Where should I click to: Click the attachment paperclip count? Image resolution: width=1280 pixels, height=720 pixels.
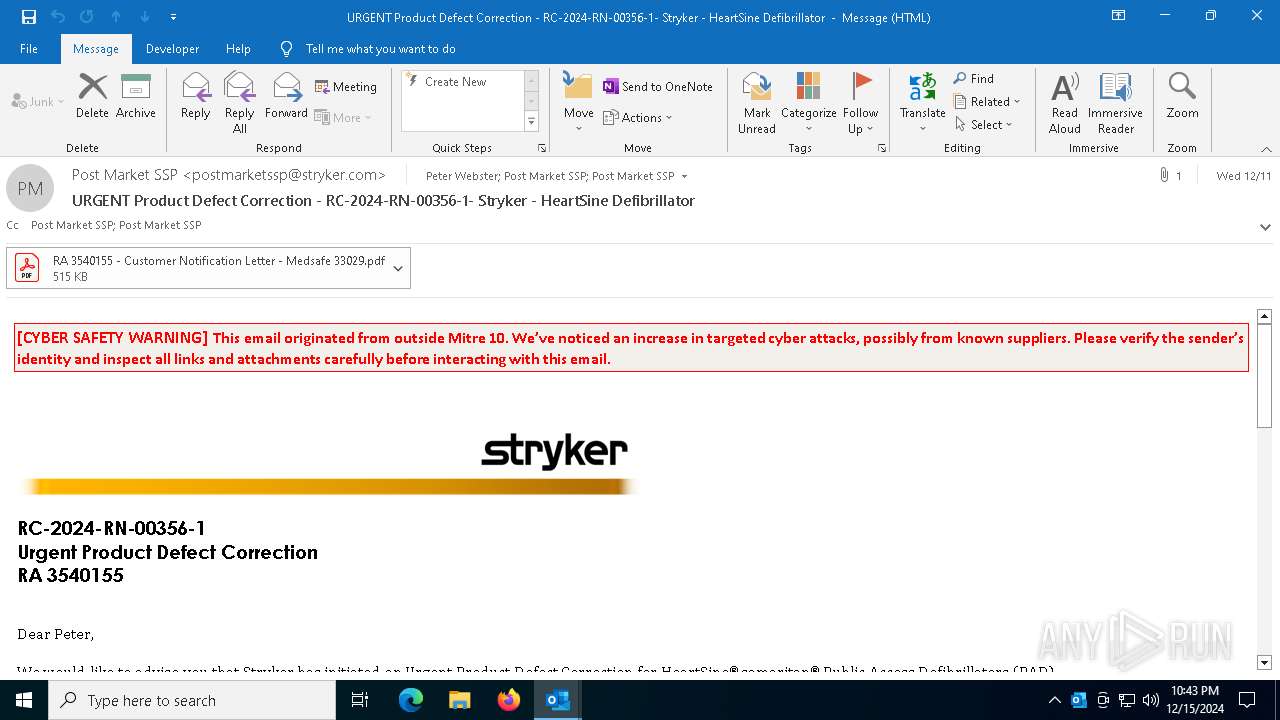1170,176
